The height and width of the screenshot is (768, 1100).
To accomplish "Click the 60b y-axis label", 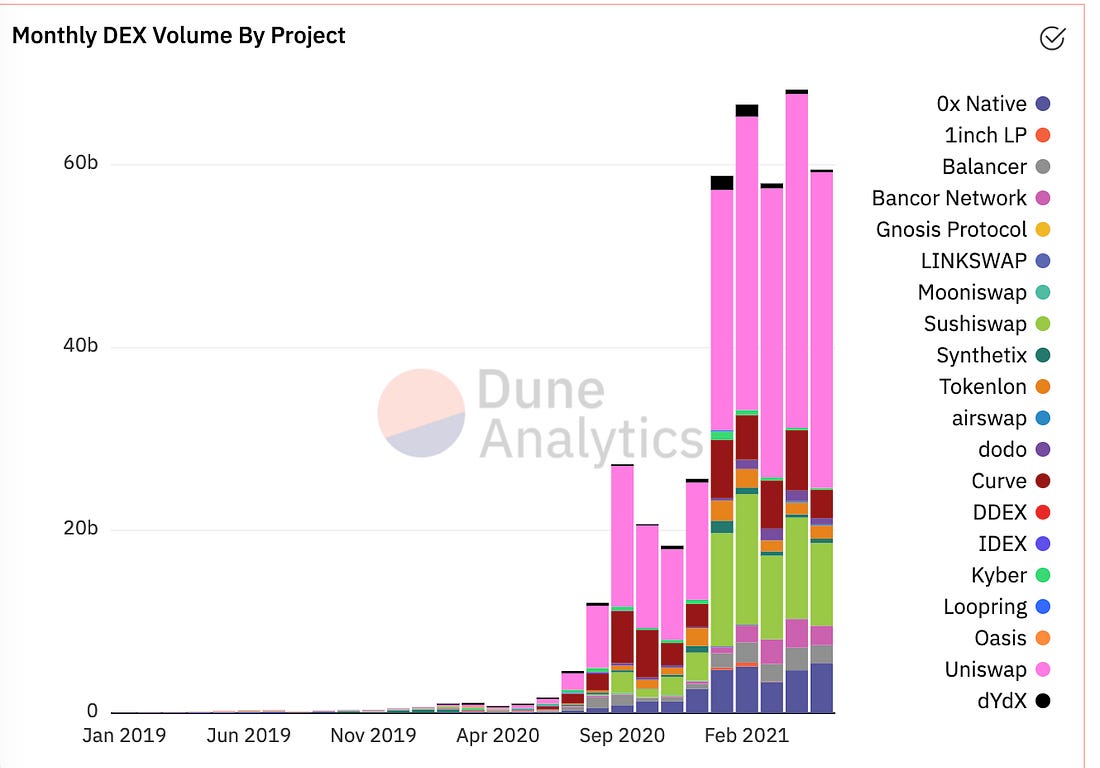I will [81, 163].
